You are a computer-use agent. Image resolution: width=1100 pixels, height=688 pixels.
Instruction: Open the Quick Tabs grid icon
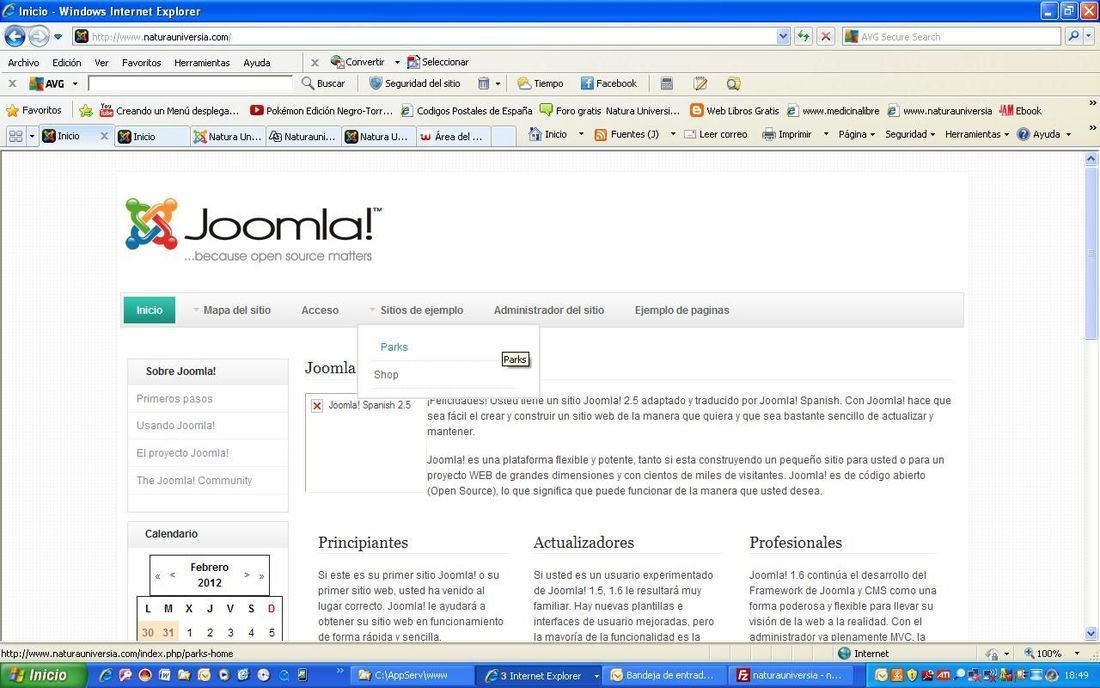[15, 136]
